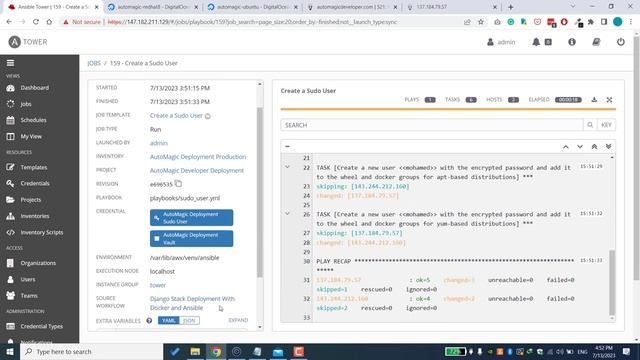
Task: Collapse all output with minus icon
Action: point(287,146)
